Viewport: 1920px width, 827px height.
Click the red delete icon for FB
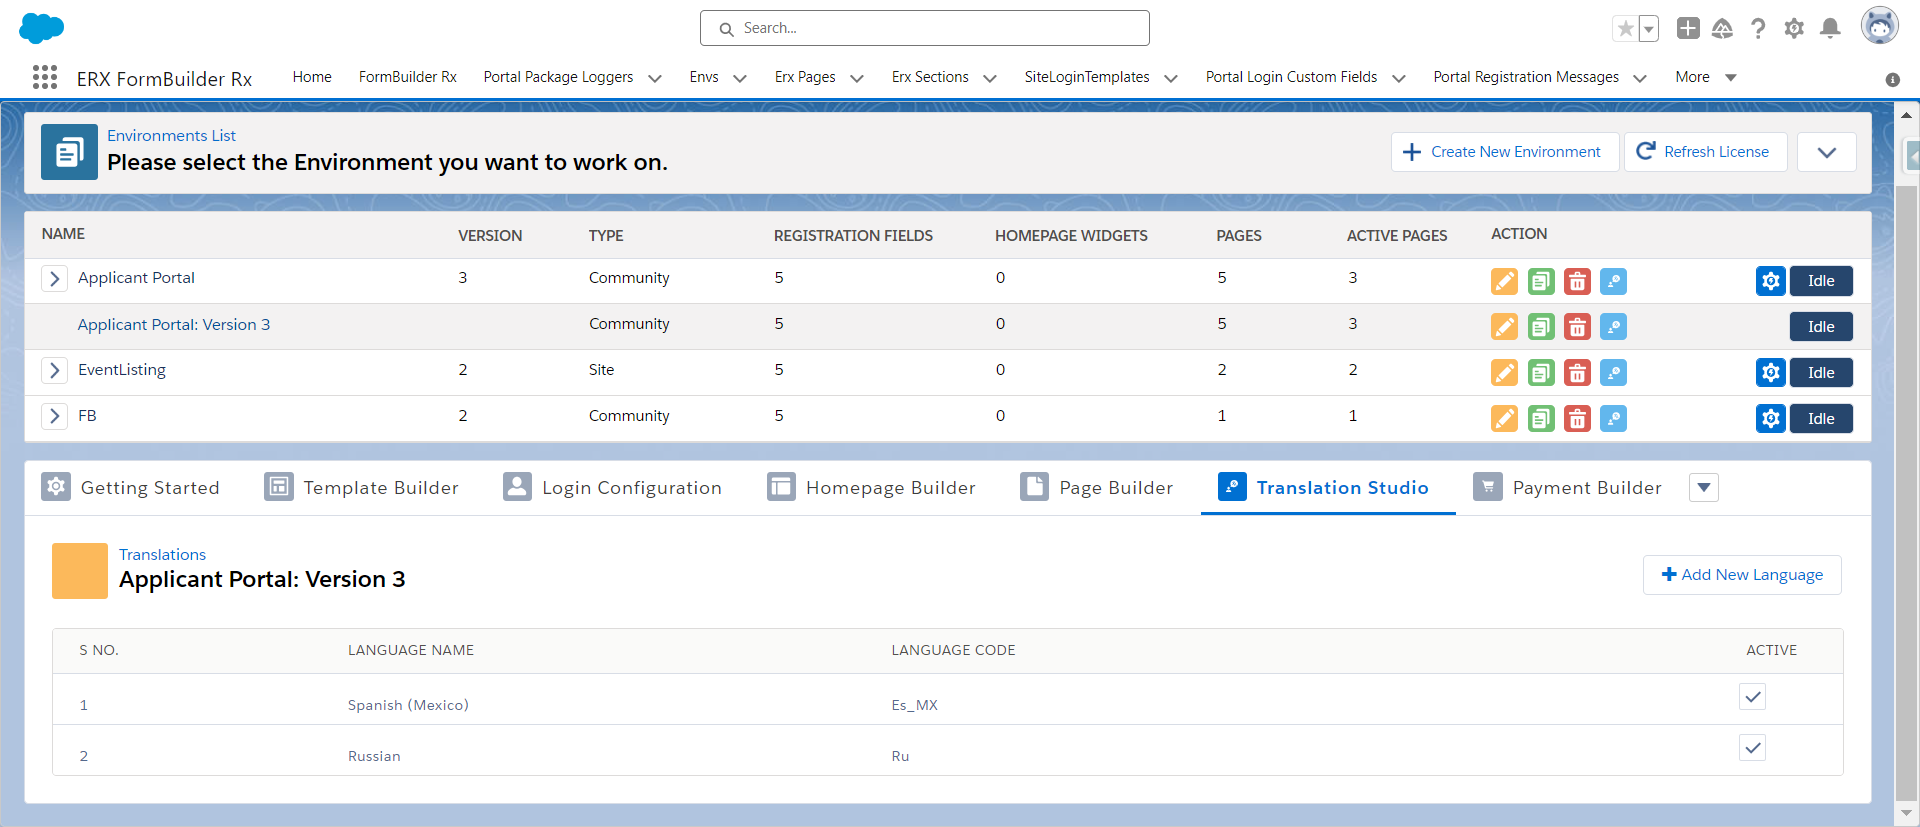[1577, 419]
